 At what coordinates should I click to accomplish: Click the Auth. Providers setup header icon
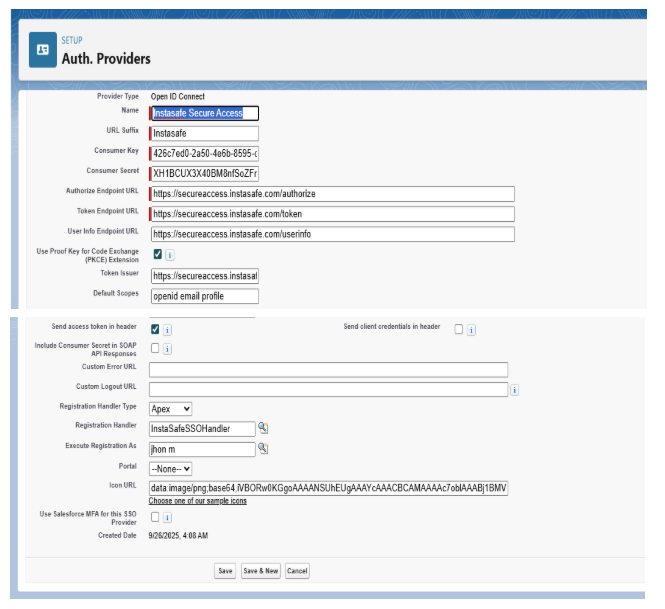[43, 49]
